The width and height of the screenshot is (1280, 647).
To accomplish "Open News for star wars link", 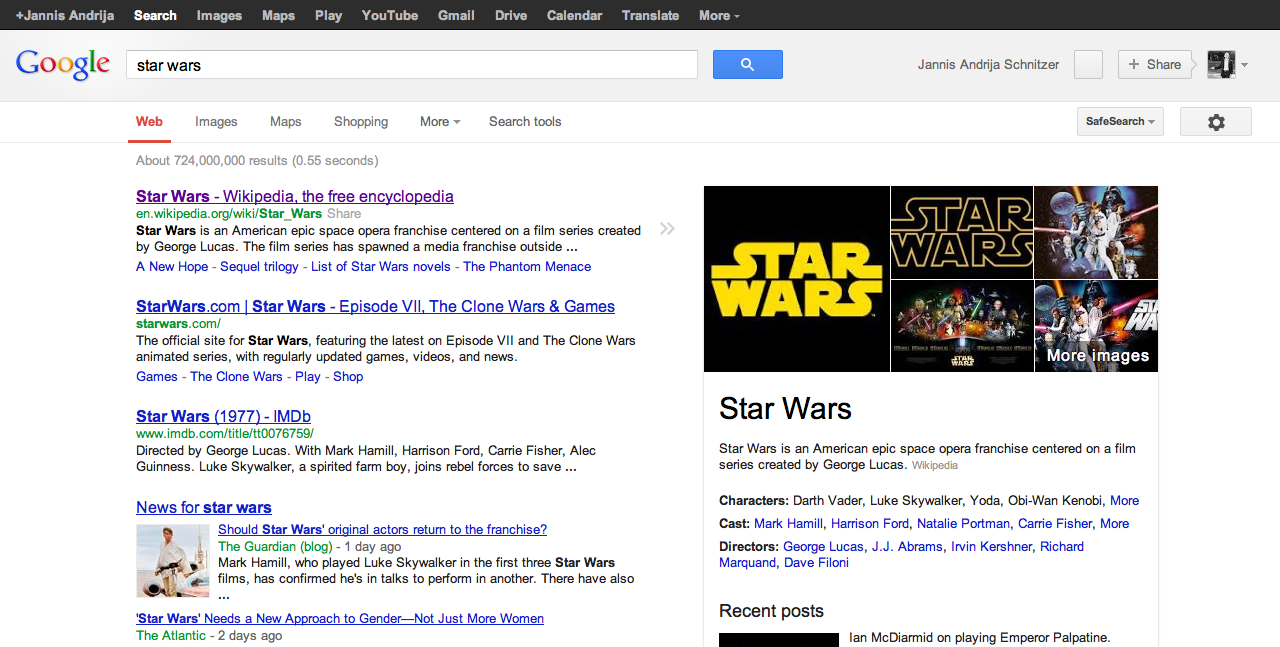I will 204,507.
